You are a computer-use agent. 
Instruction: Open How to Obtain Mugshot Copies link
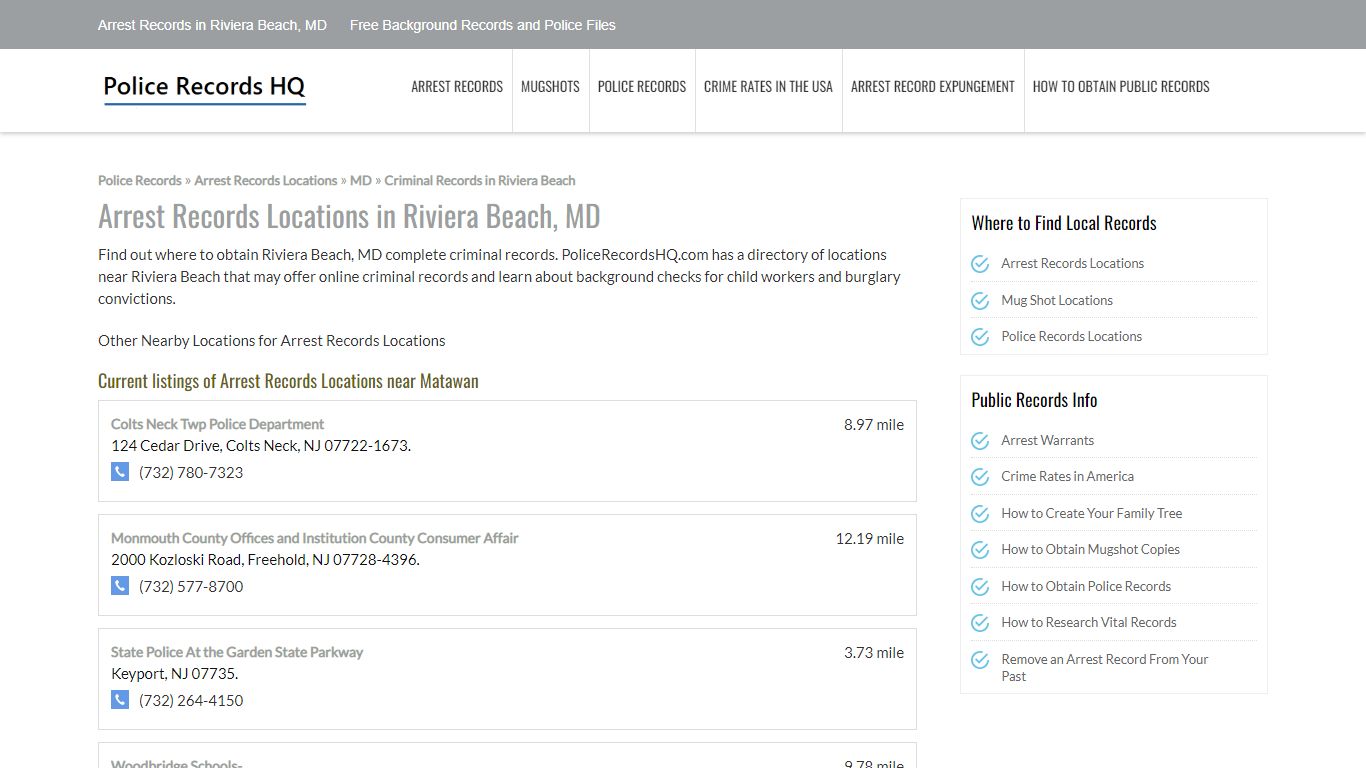coord(1090,549)
